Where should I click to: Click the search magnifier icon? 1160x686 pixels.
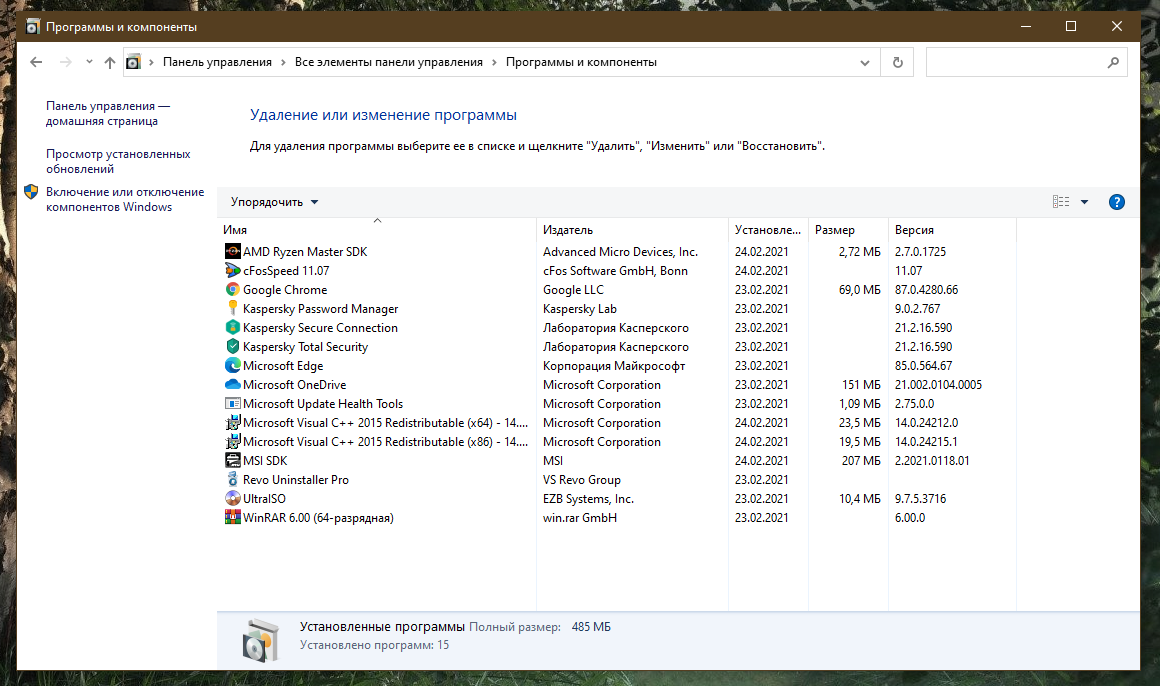pos(1113,63)
